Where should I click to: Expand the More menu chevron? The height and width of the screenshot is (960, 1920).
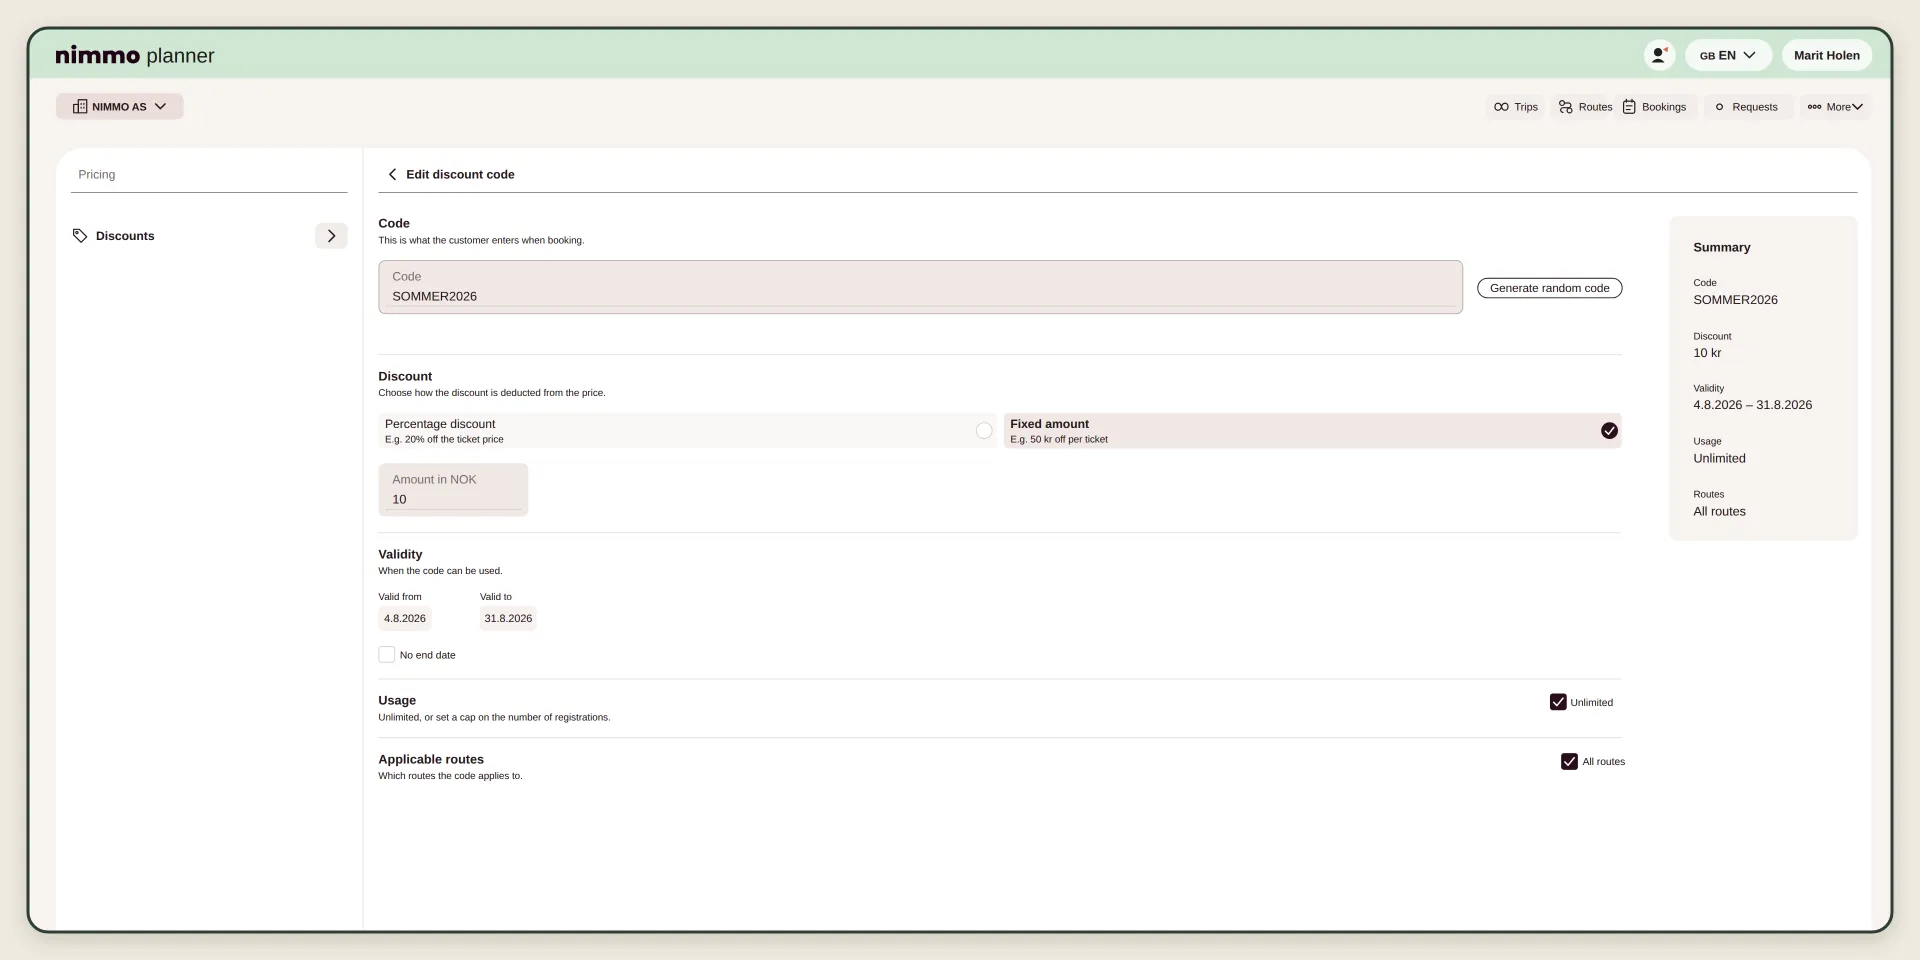coord(1858,107)
